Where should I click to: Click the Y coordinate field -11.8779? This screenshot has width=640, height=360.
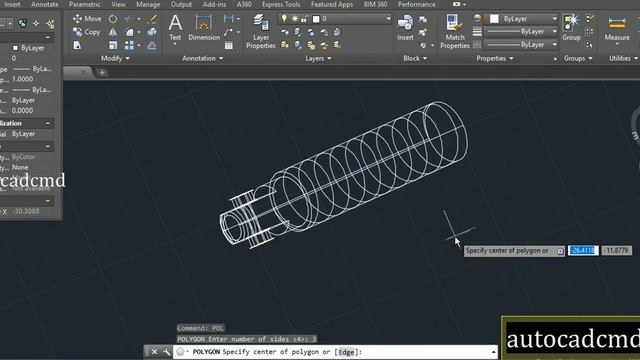(617, 250)
